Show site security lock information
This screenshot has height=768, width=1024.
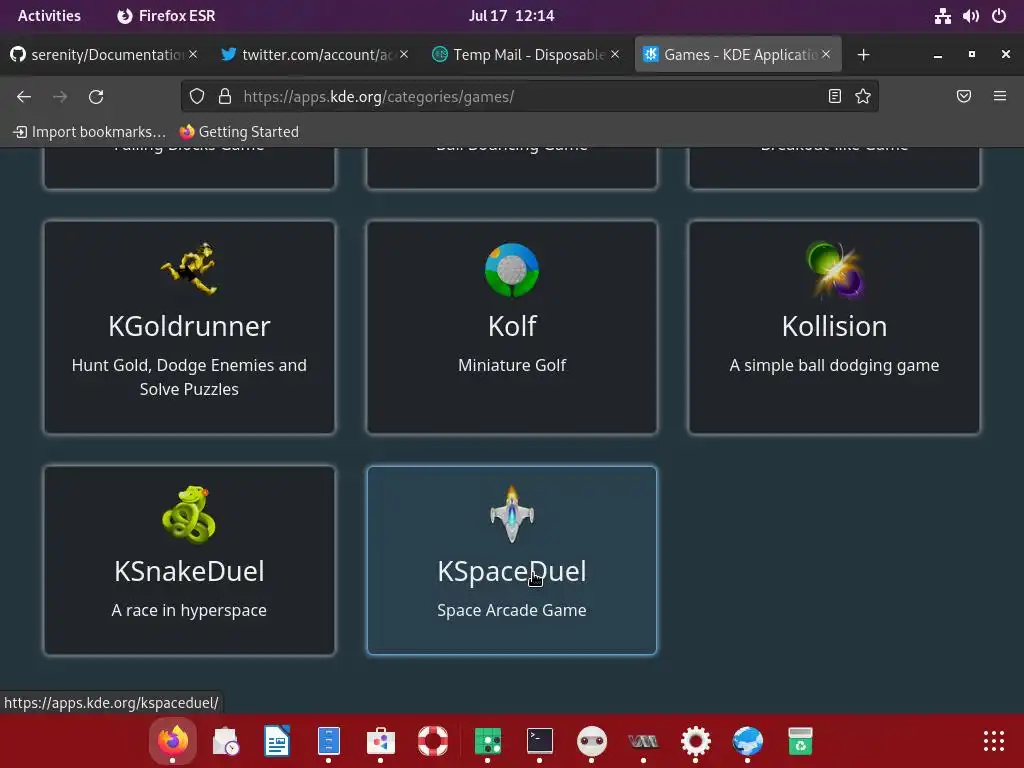(x=225, y=97)
